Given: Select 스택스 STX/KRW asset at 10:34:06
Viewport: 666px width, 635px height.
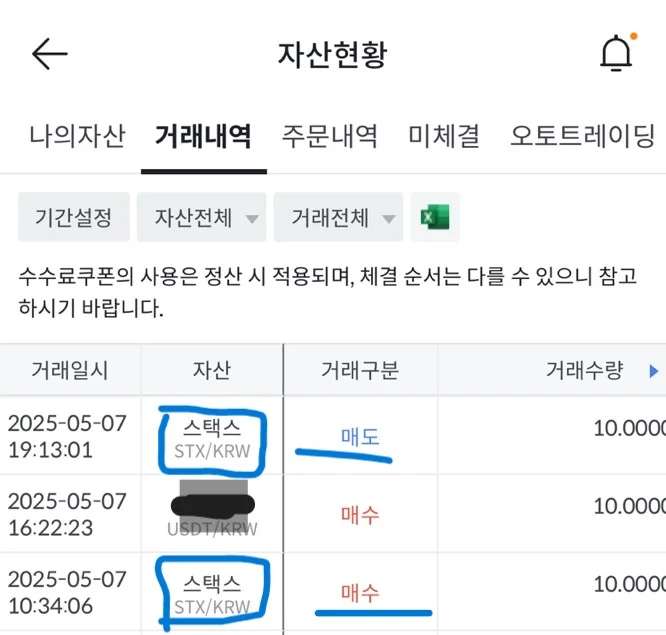Looking at the screenshot, I should (x=210, y=593).
